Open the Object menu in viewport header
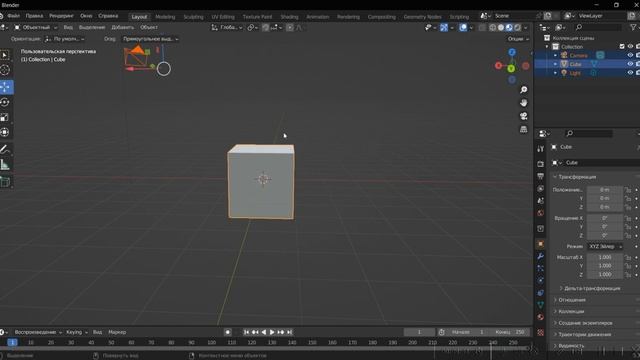Viewport: 640px width, 360px height. point(149,27)
